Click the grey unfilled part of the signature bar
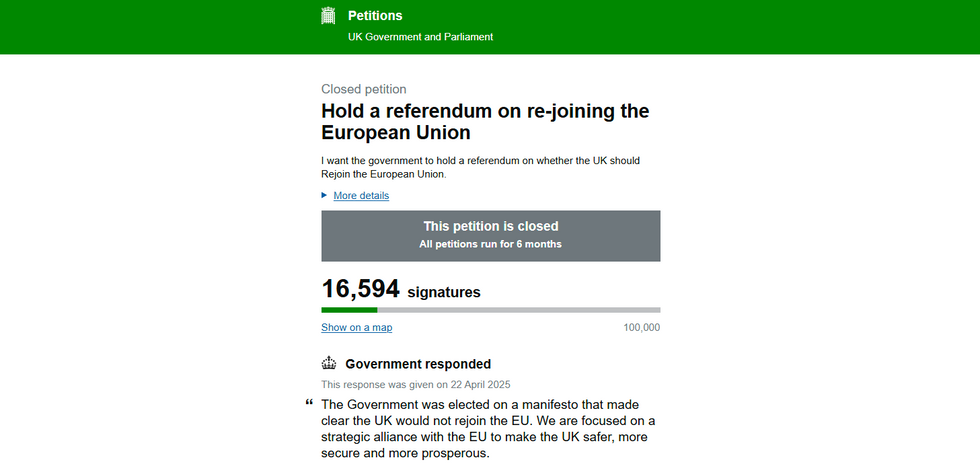 pyautogui.click(x=518, y=310)
